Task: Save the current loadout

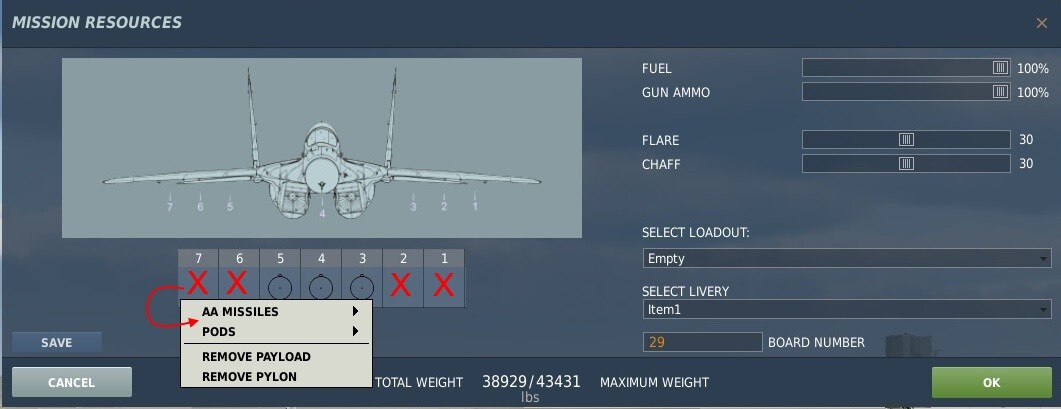Action: coord(57,343)
